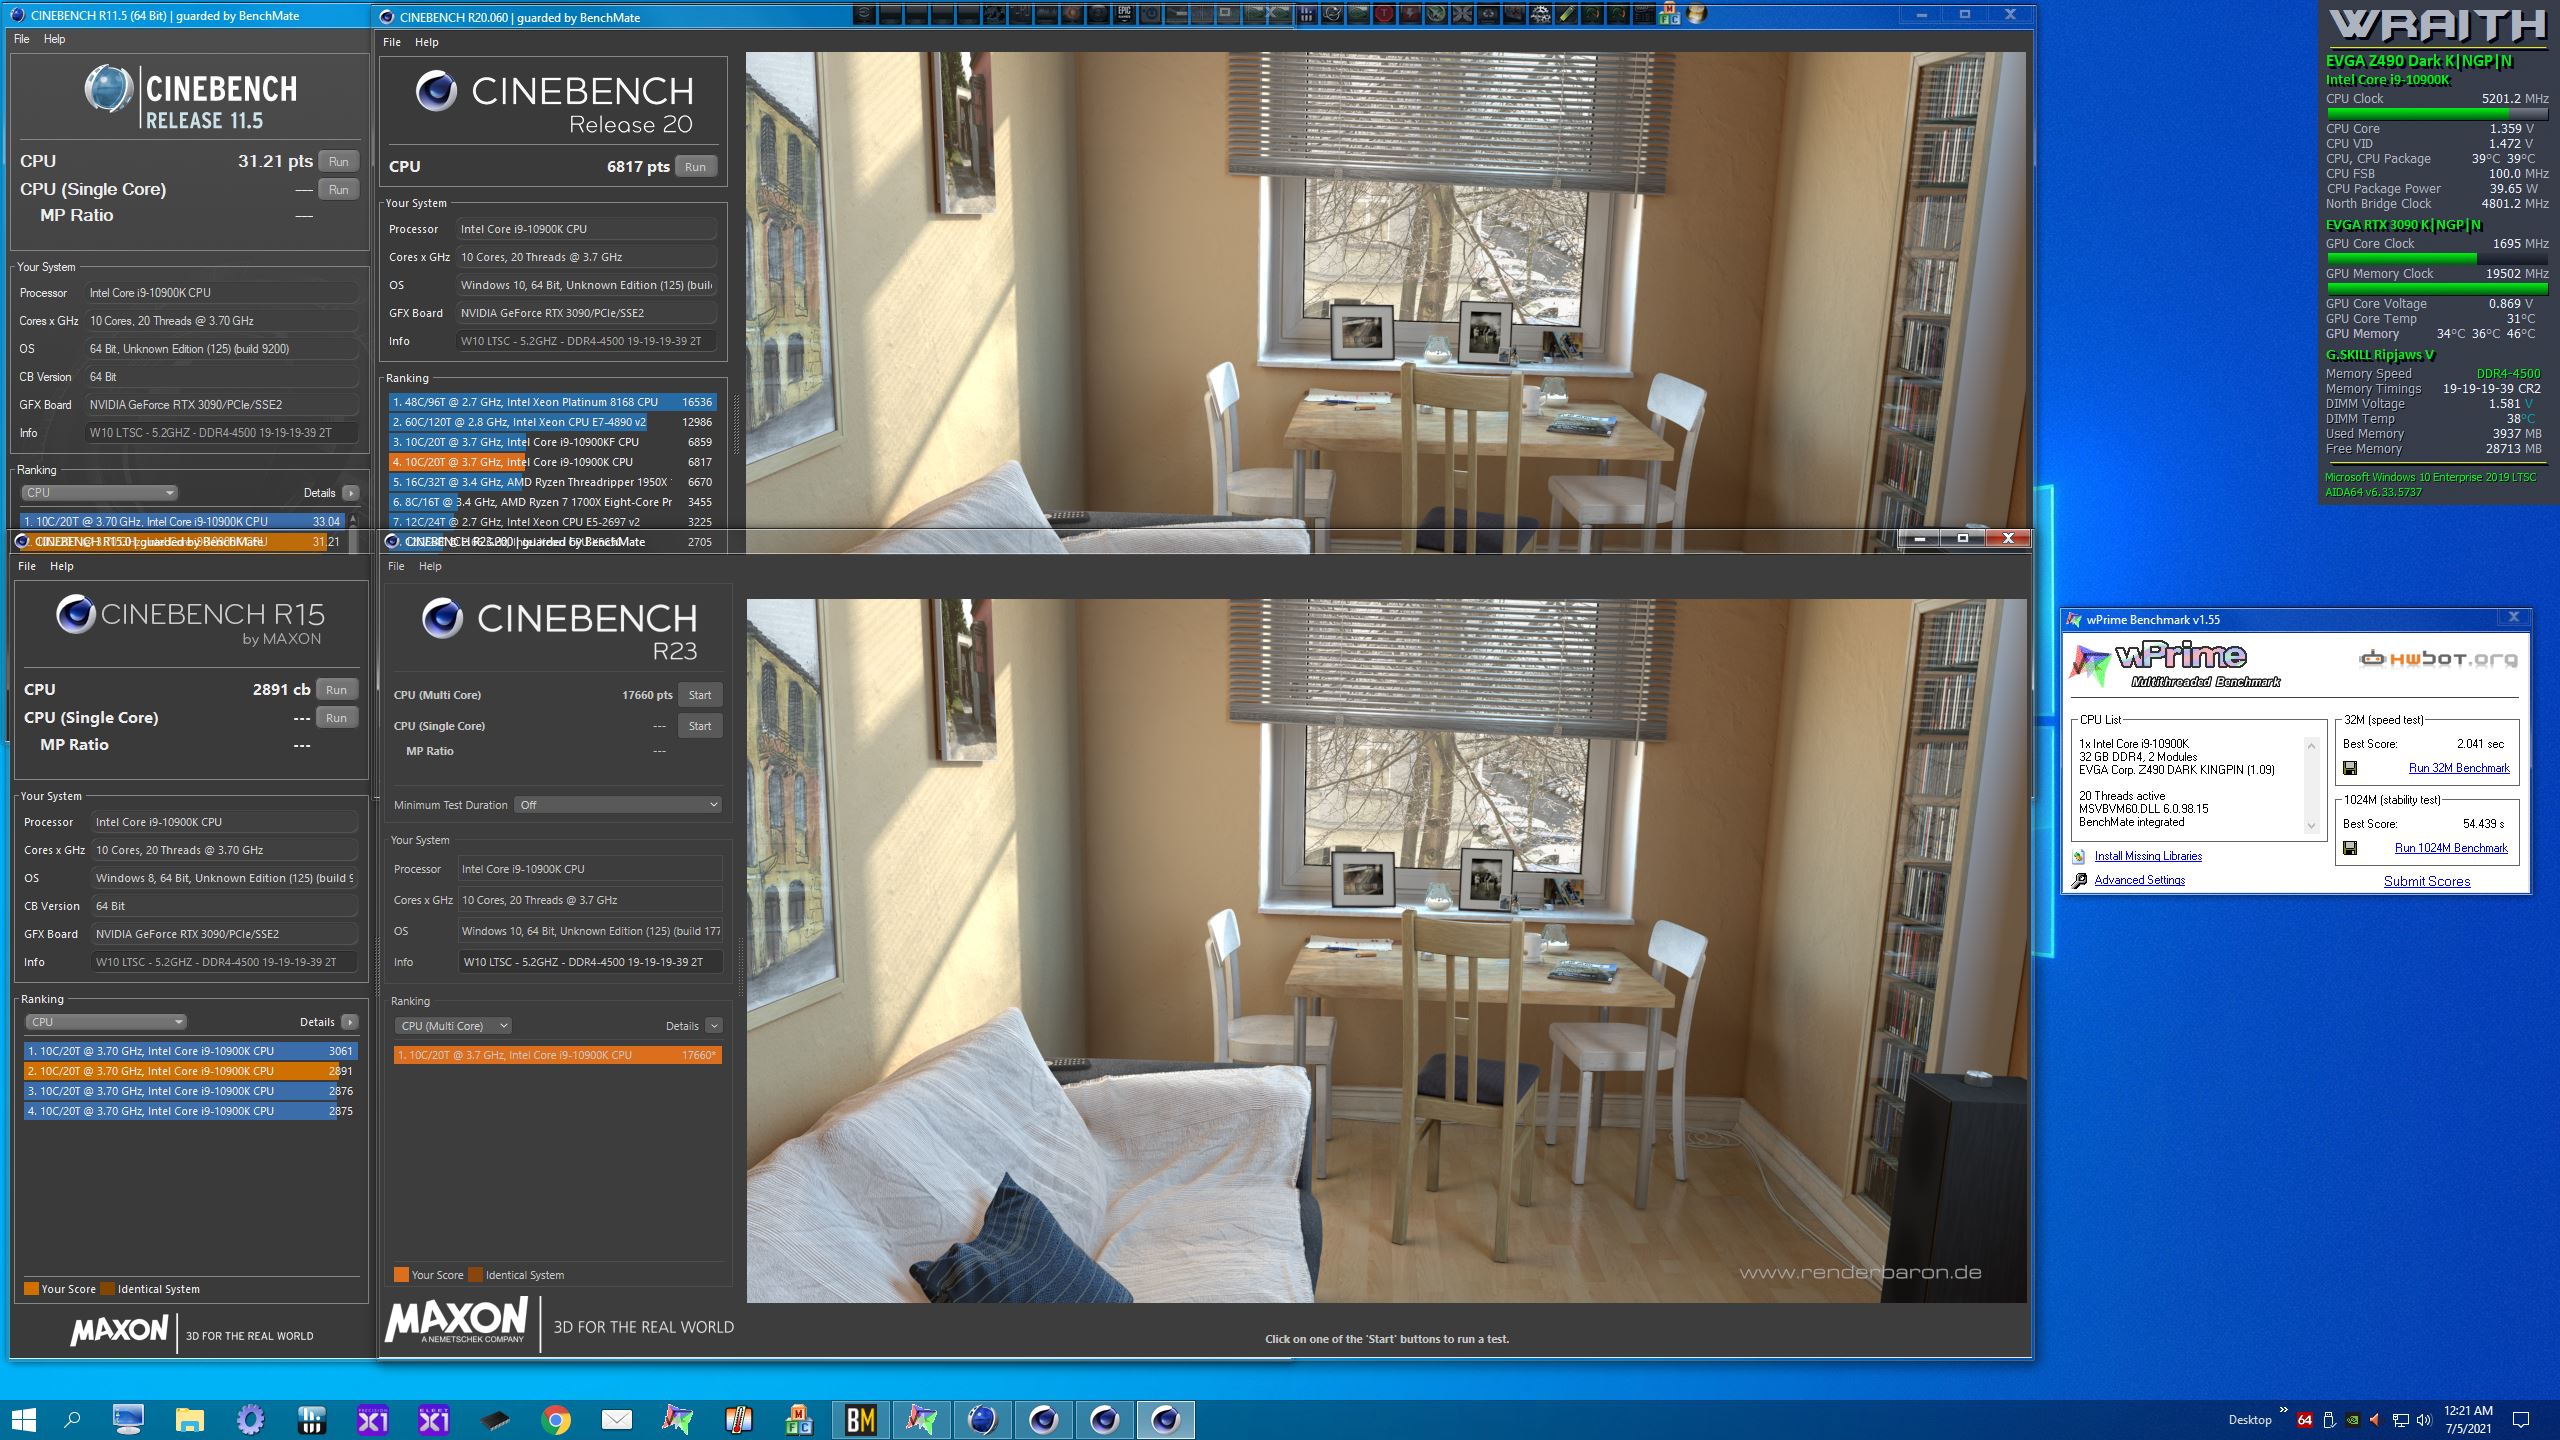
Task: Open Google Chrome from the taskbar
Action: (556, 1419)
